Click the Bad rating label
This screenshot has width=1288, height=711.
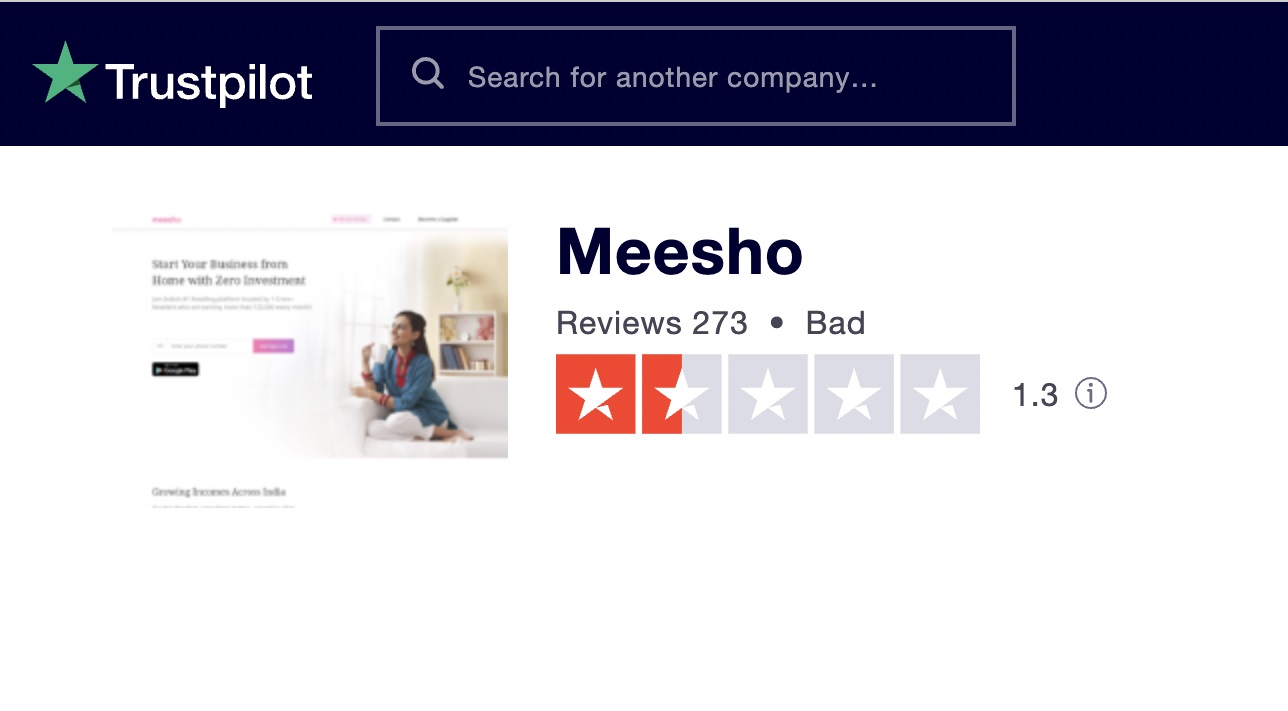(x=836, y=322)
